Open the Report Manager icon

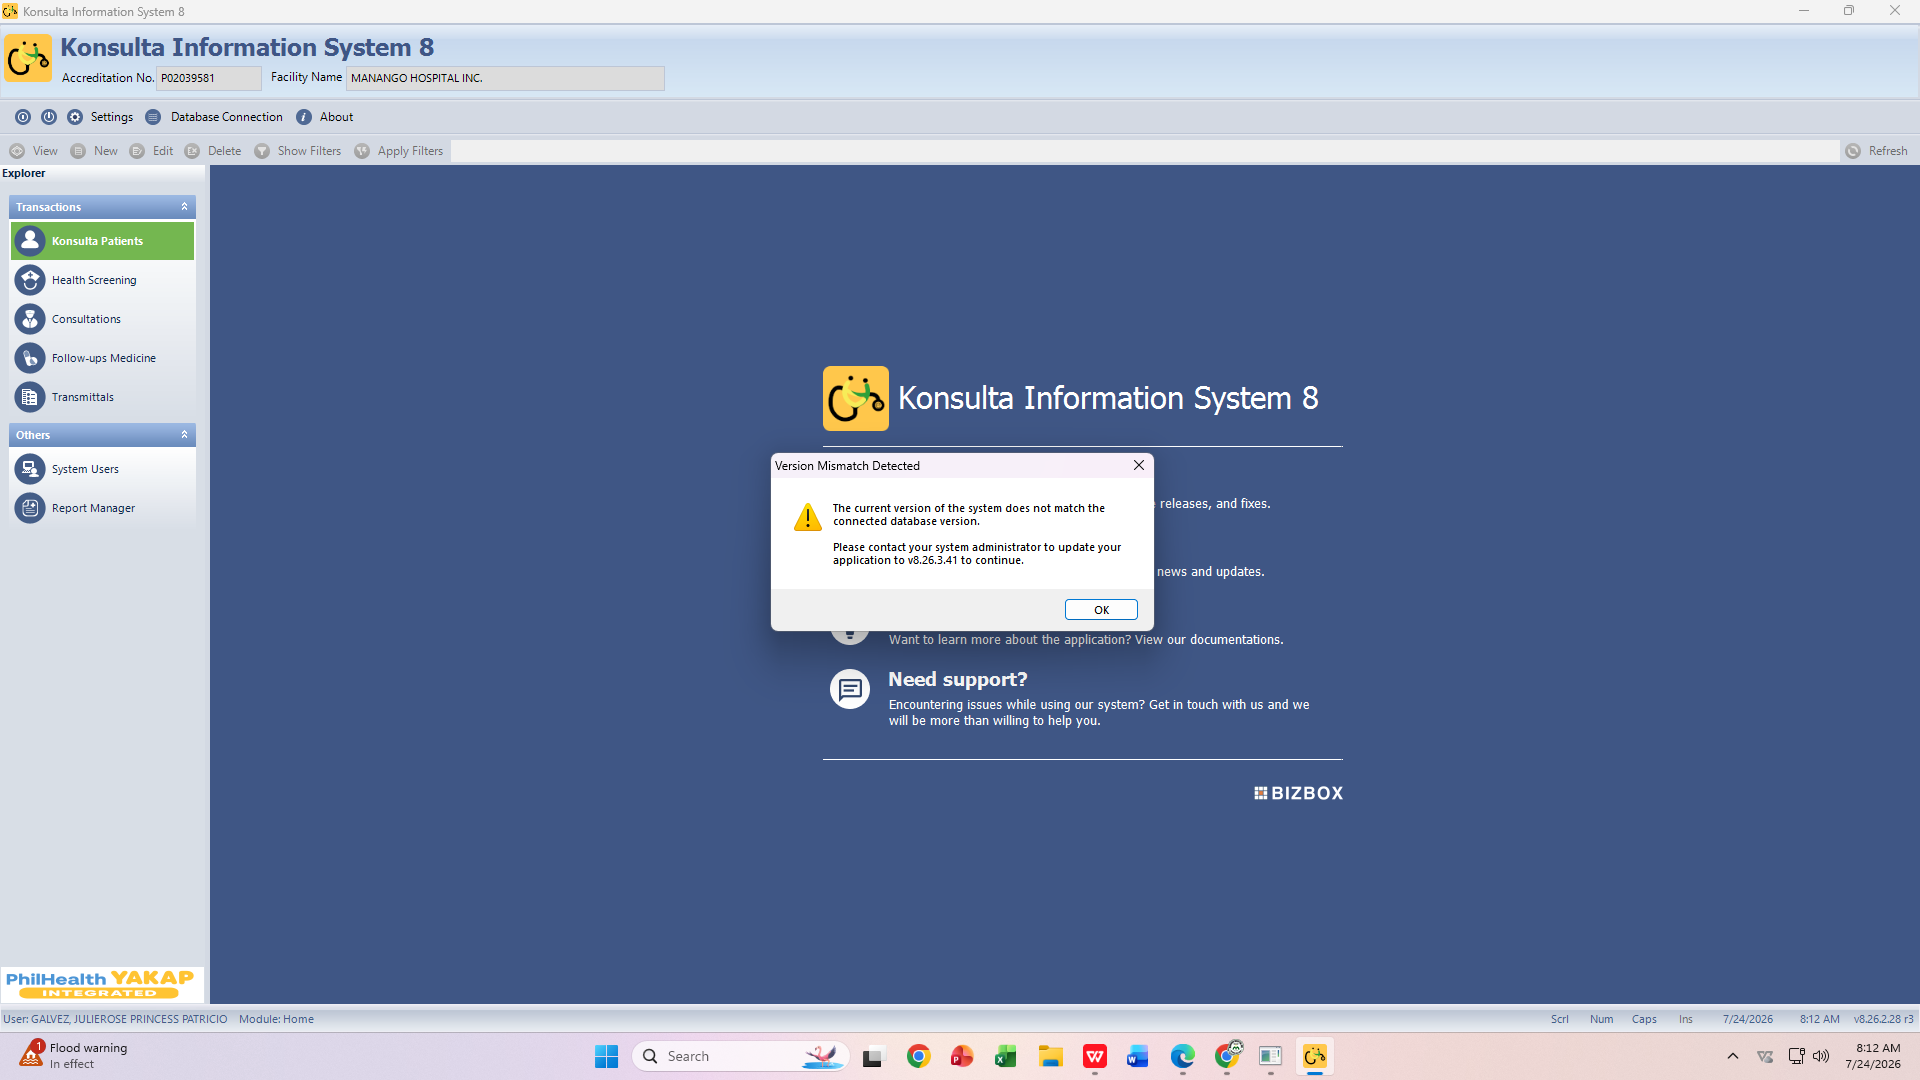click(x=30, y=508)
